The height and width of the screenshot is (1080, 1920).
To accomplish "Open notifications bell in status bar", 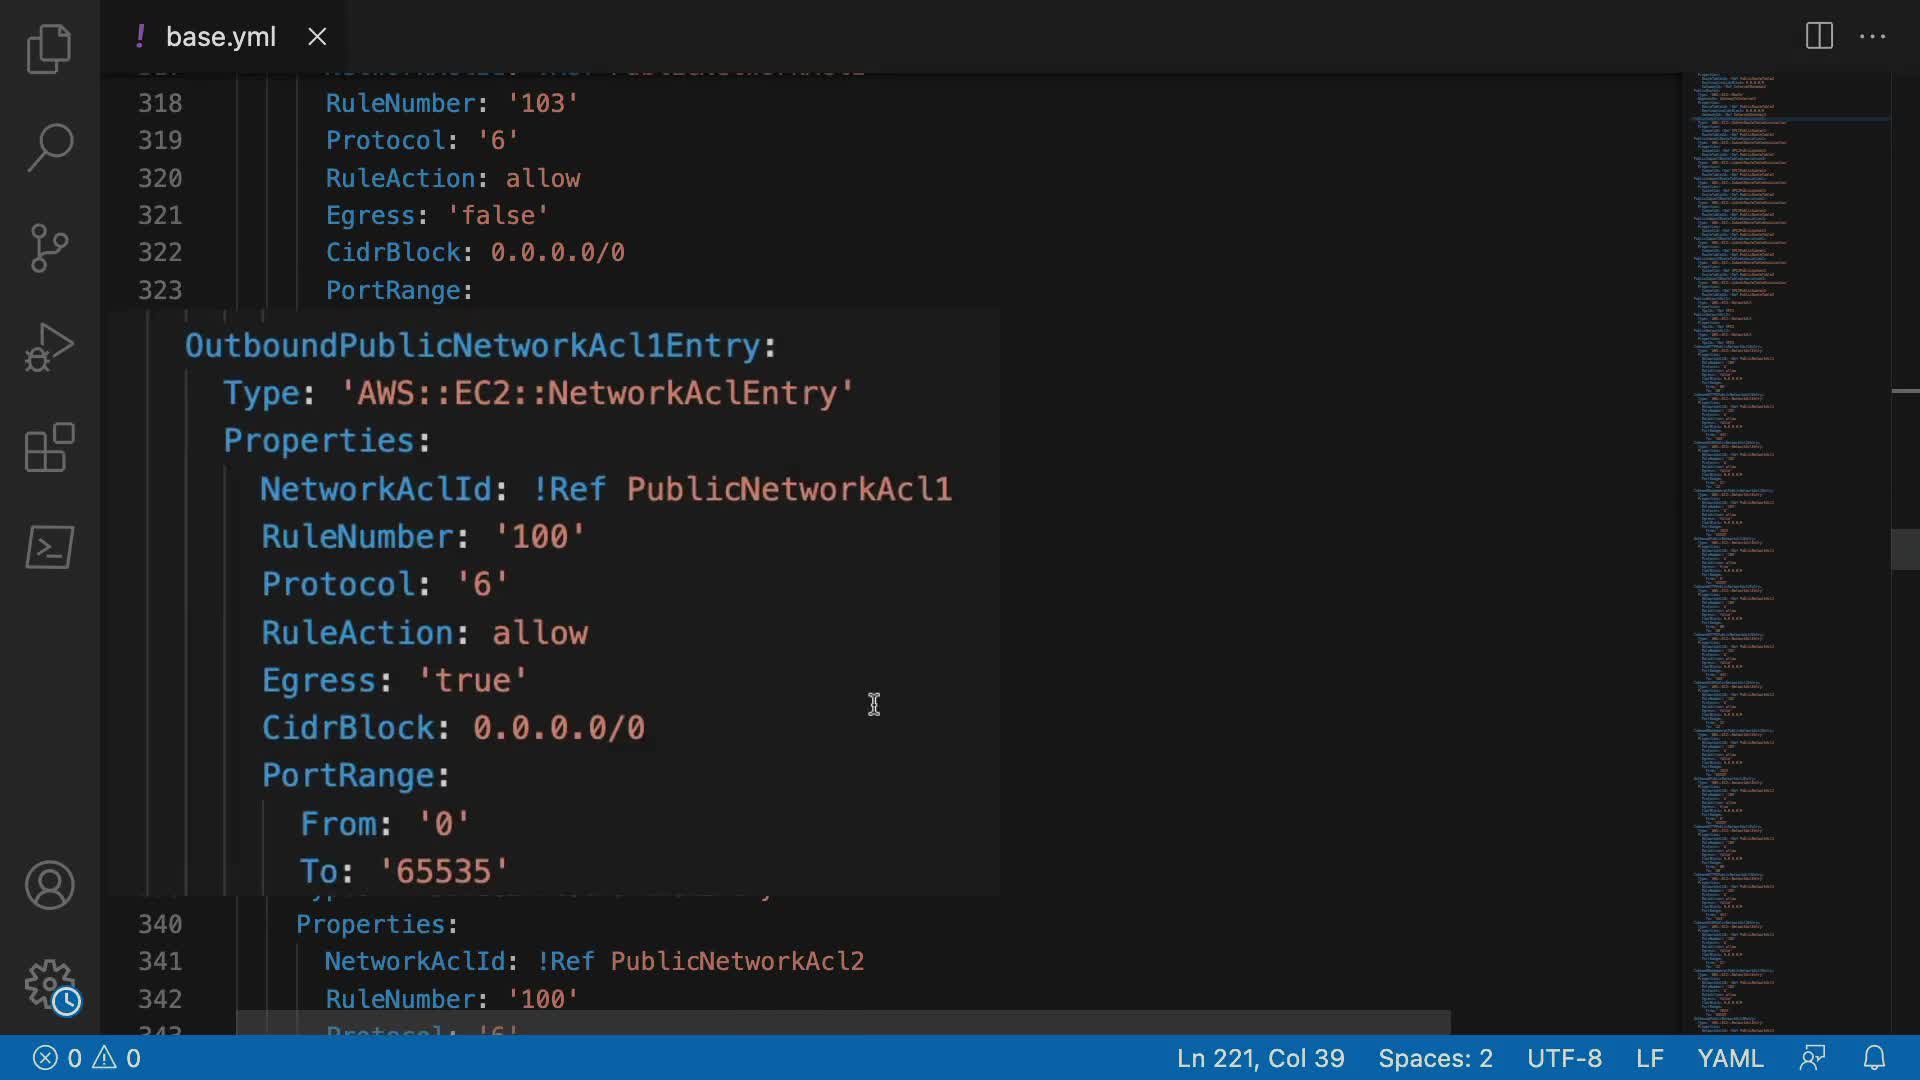I will click(x=1875, y=1058).
